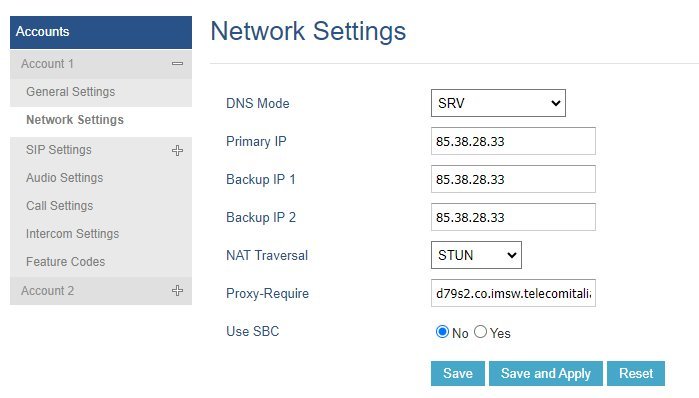Click the Reset button

(636, 373)
